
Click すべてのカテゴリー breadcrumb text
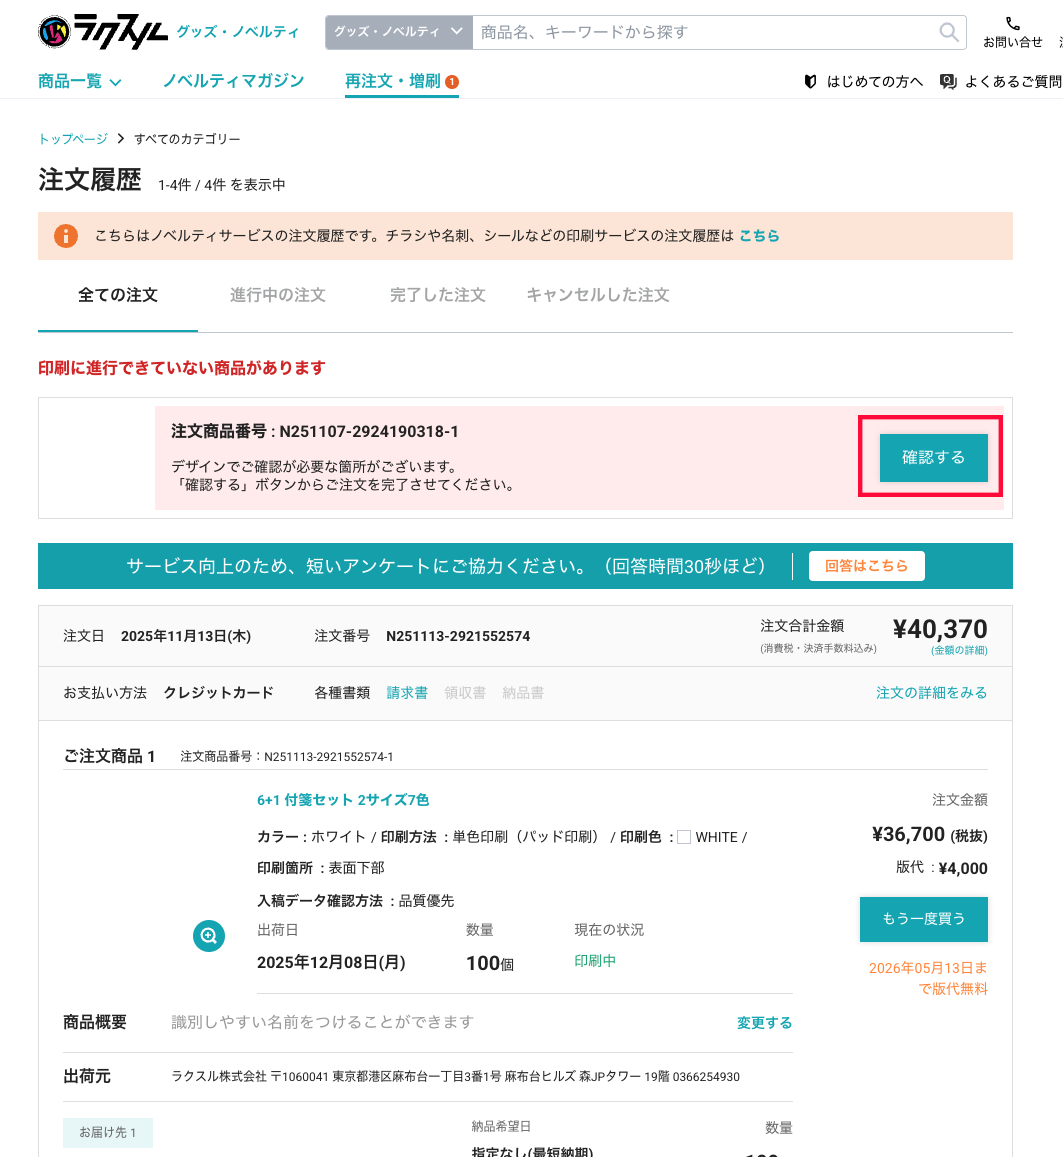pos(187,139)
